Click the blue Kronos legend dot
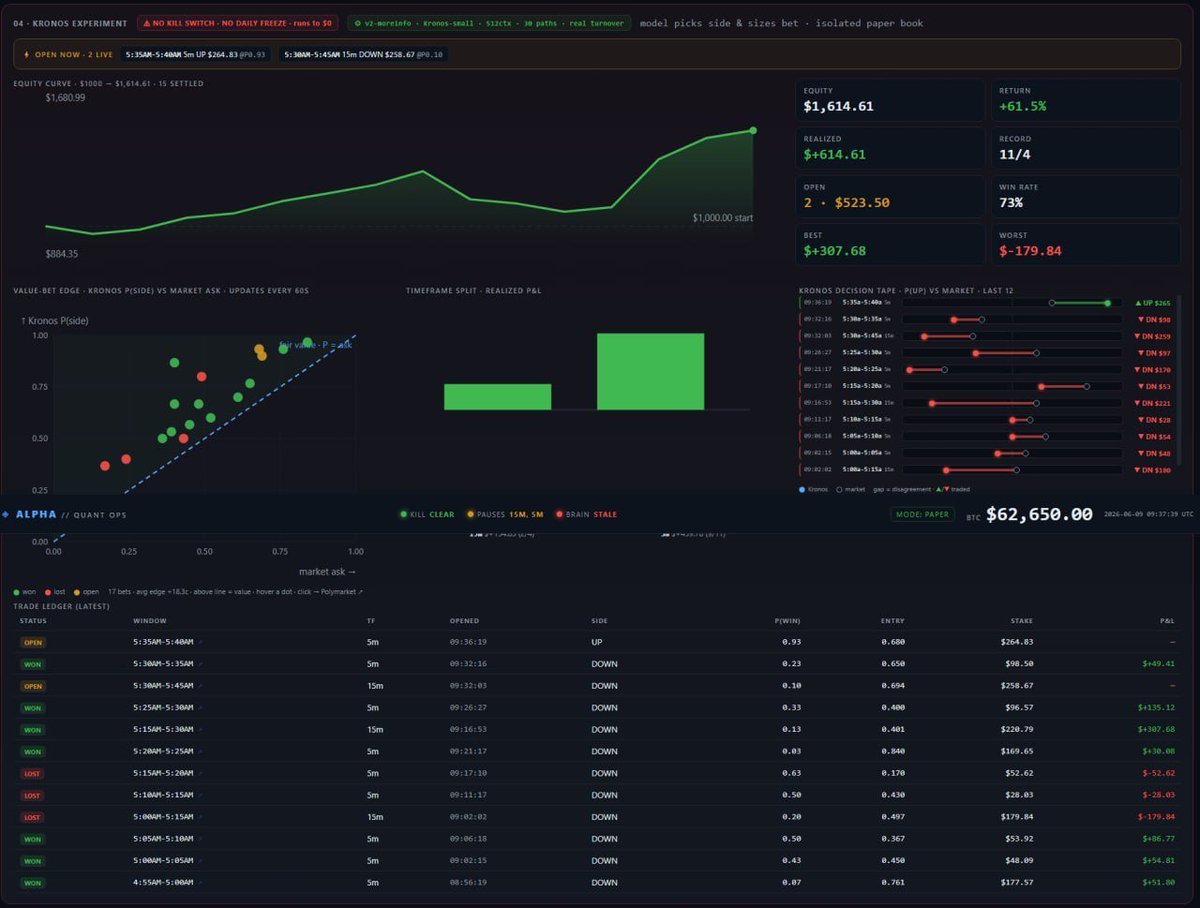Screen dimensions: 1200x908 click(x=803, y=489)
